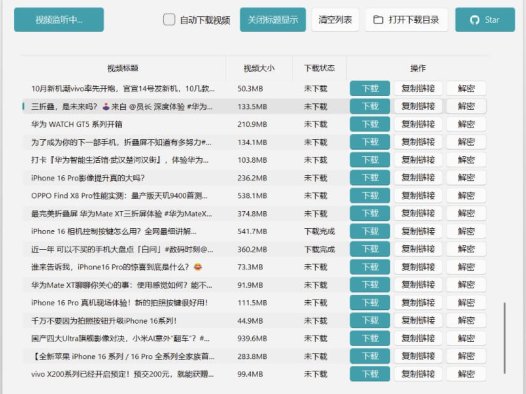Screen dimensions: 526x394
Task: Decrypt the 华为 WATCH GT5 video
Action: (466, 124)
